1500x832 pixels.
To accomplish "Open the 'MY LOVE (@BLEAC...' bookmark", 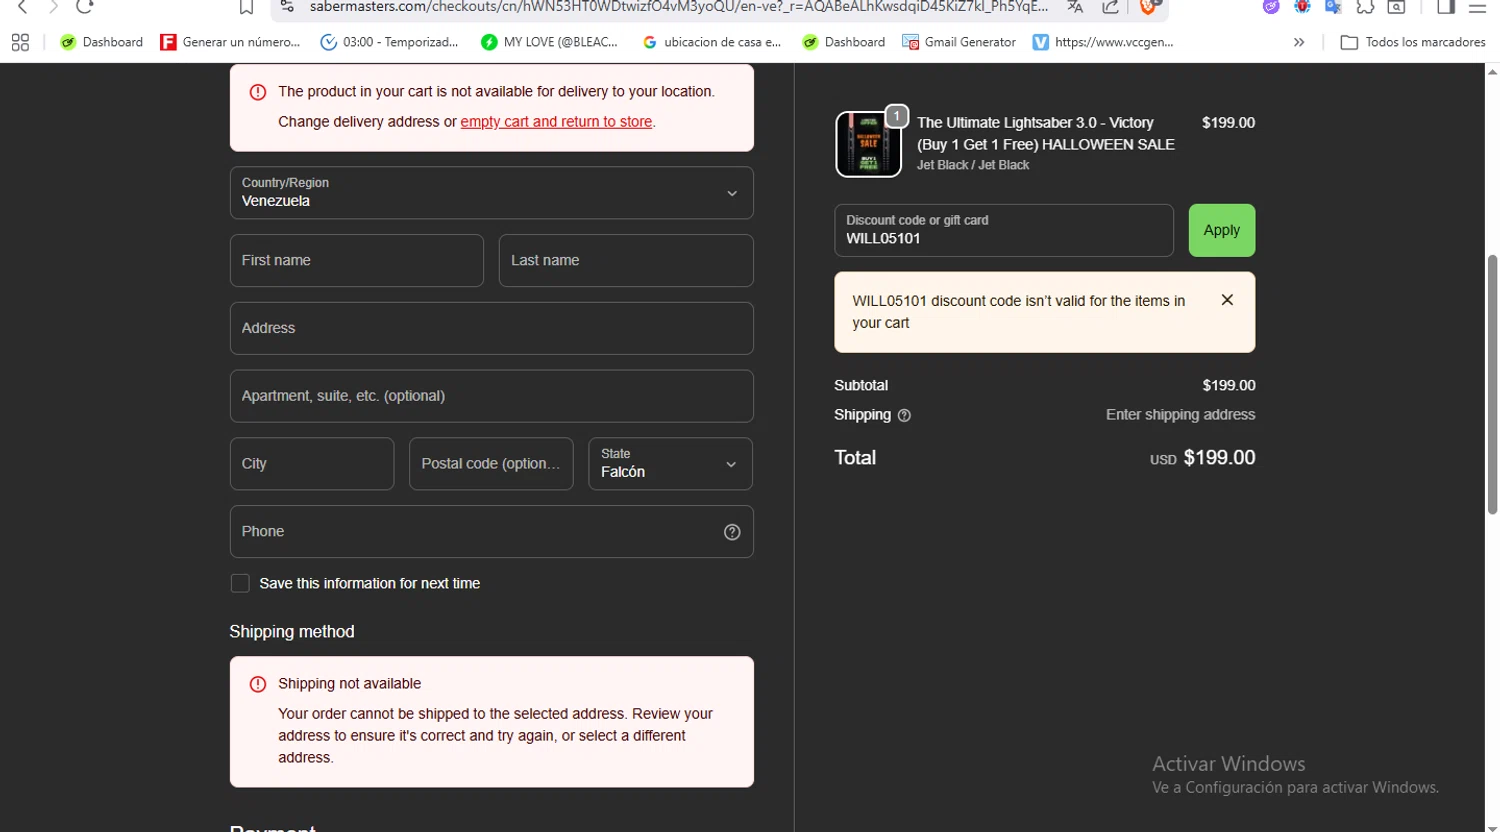I will (550, 42).
